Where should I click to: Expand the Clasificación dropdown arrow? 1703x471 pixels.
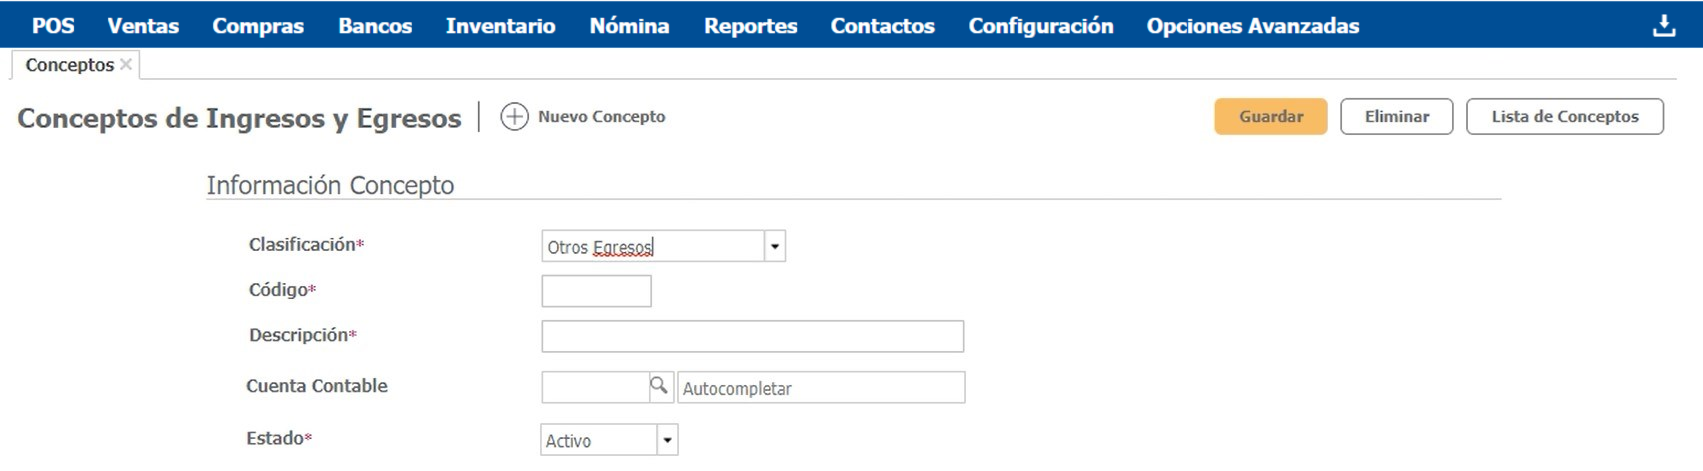tap(774, 246)
